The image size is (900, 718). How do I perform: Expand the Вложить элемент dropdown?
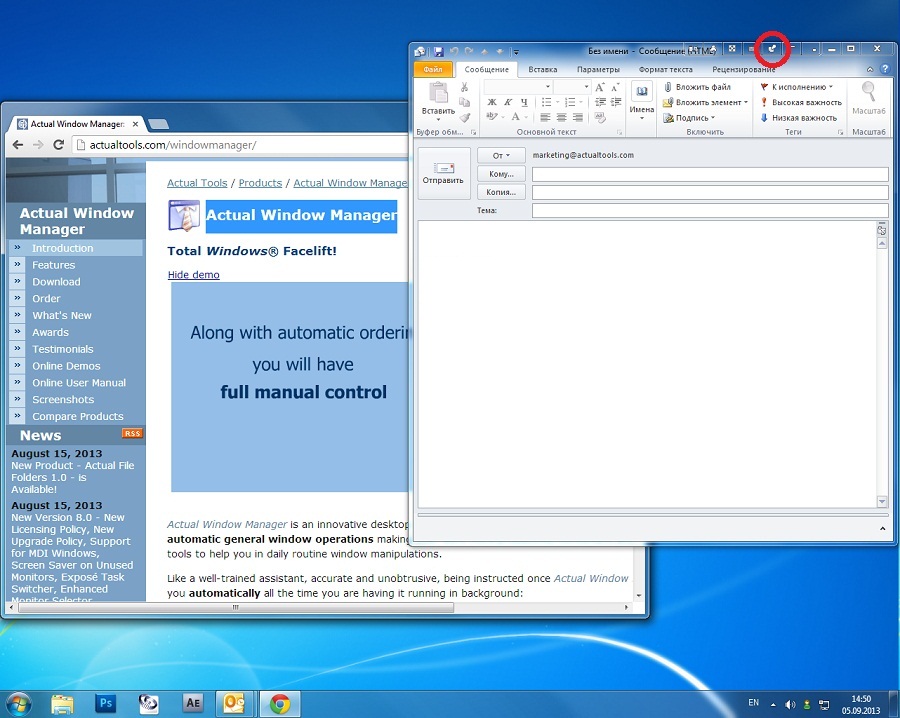[x=746, y=102]
